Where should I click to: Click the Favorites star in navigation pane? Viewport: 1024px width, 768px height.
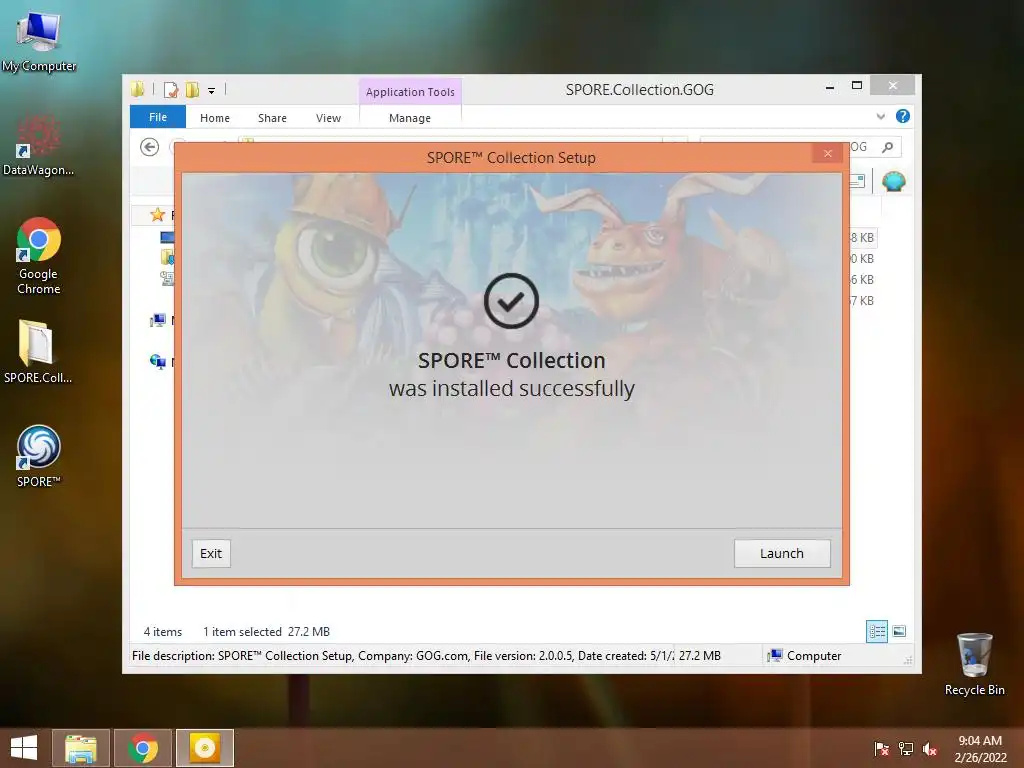click(x=157, y=214)
